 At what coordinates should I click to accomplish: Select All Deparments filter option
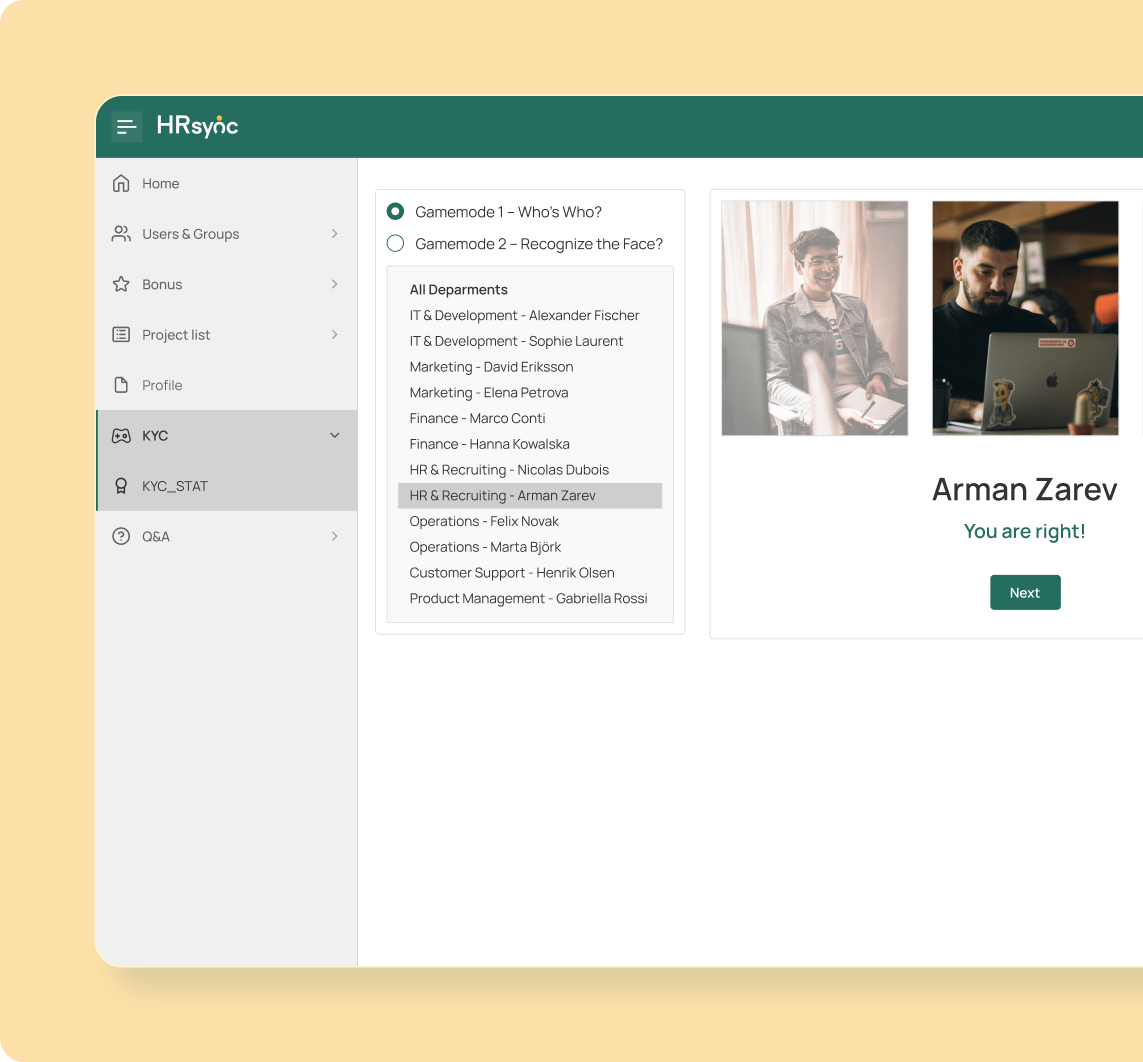click(x=530, y=289)
